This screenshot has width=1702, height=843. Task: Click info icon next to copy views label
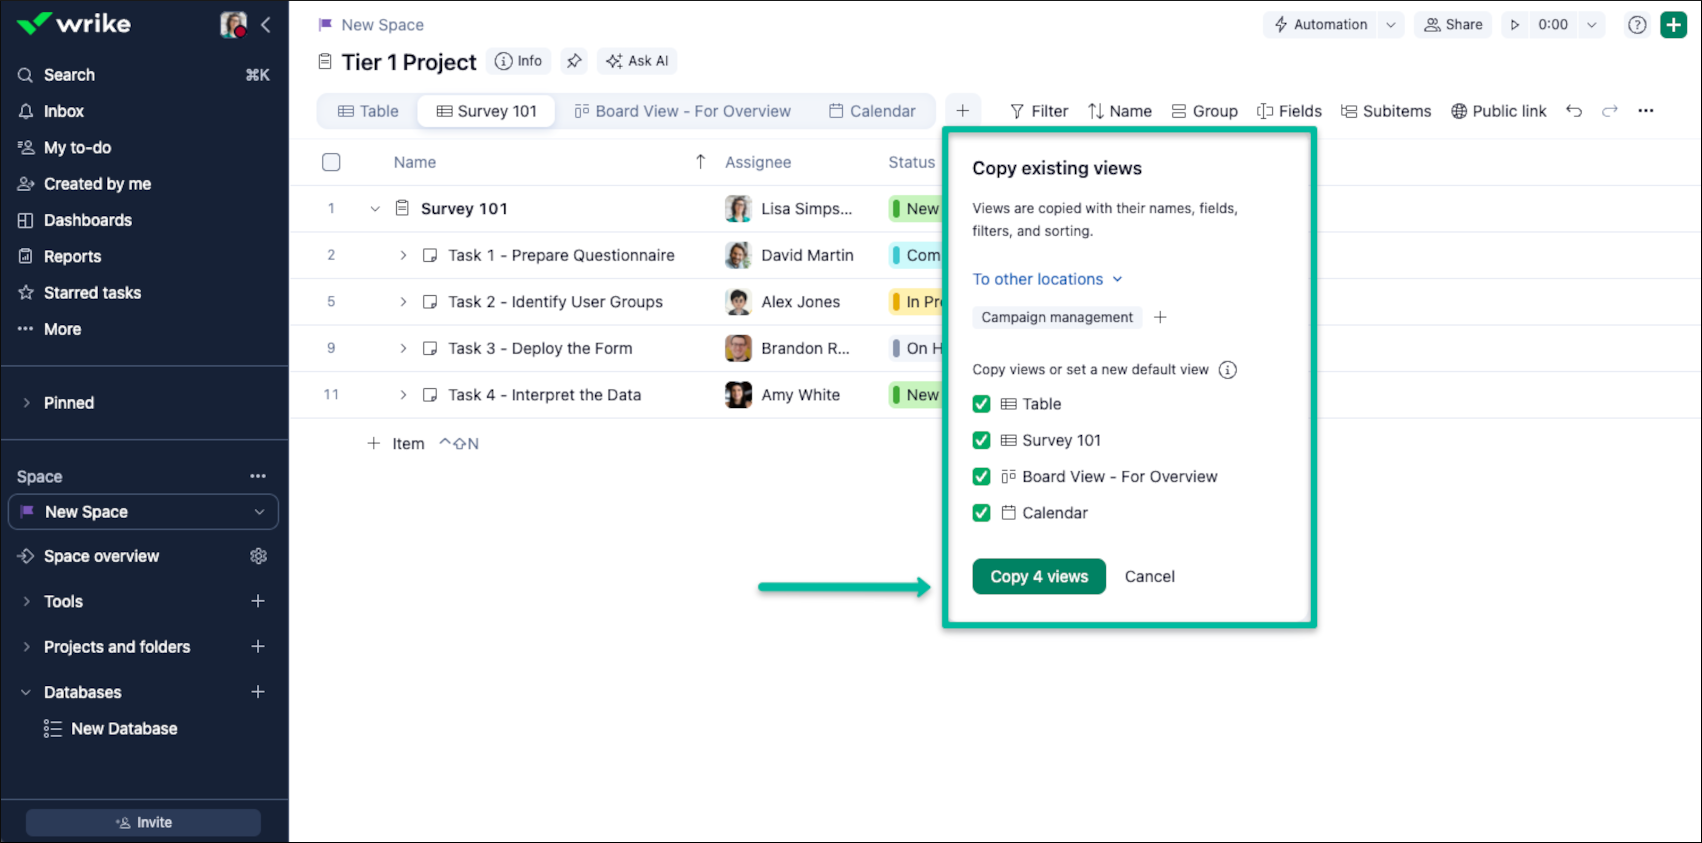[x=1227, y=370]
